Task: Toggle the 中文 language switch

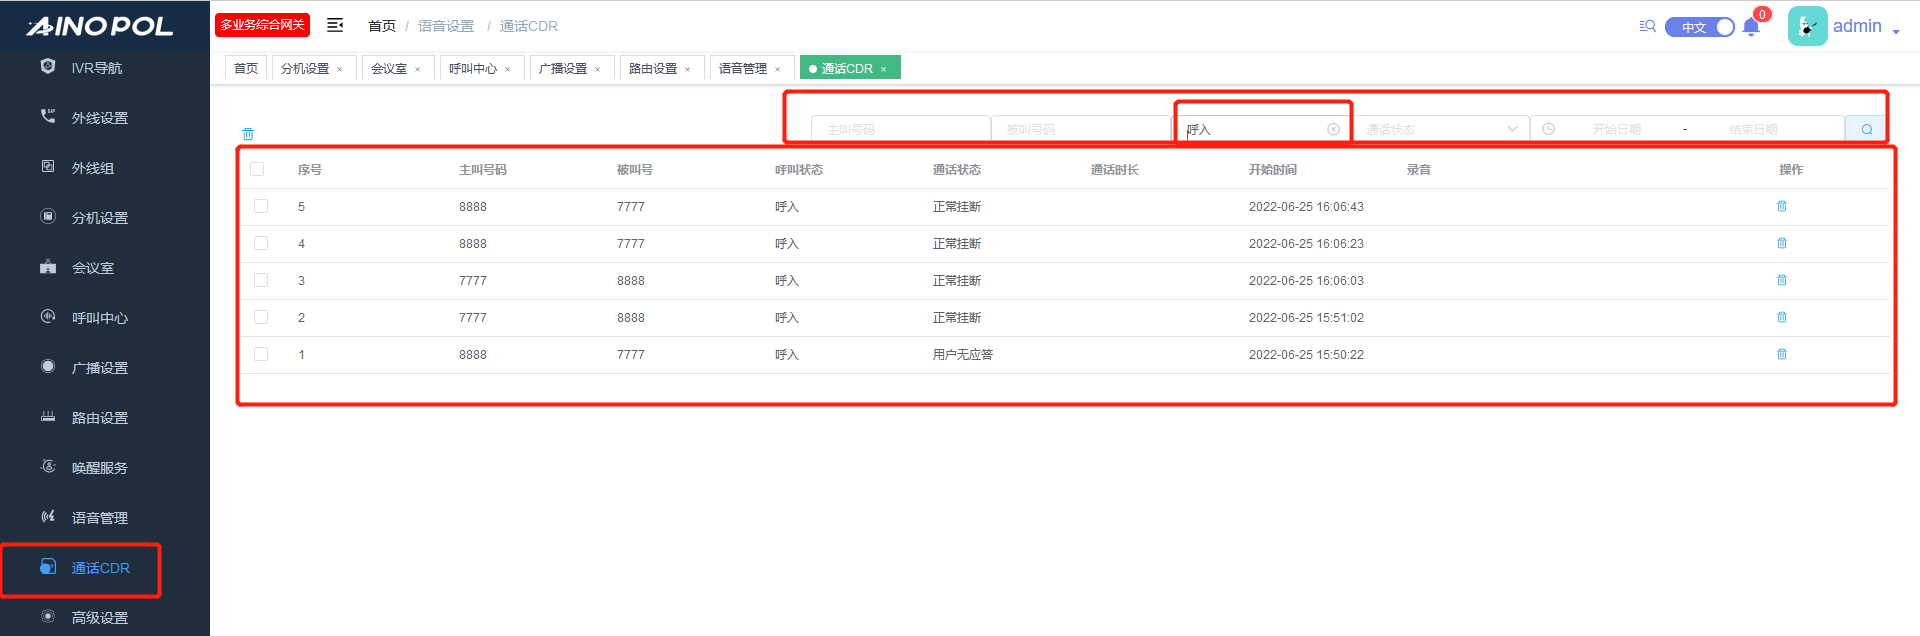Action: pos(1699,27)
